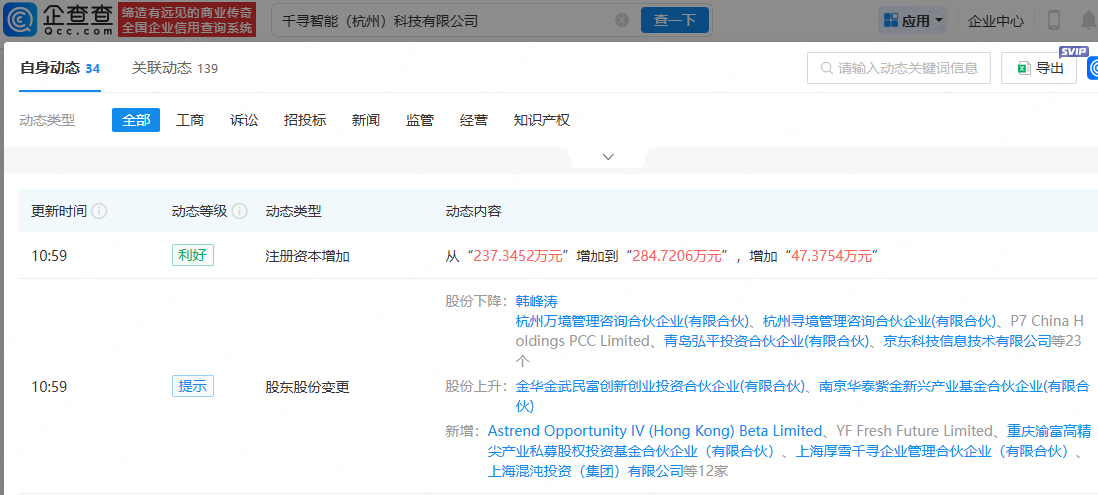Open the notification bell
This screenshot has width=1098, height=495.
tap(1087, 20)
